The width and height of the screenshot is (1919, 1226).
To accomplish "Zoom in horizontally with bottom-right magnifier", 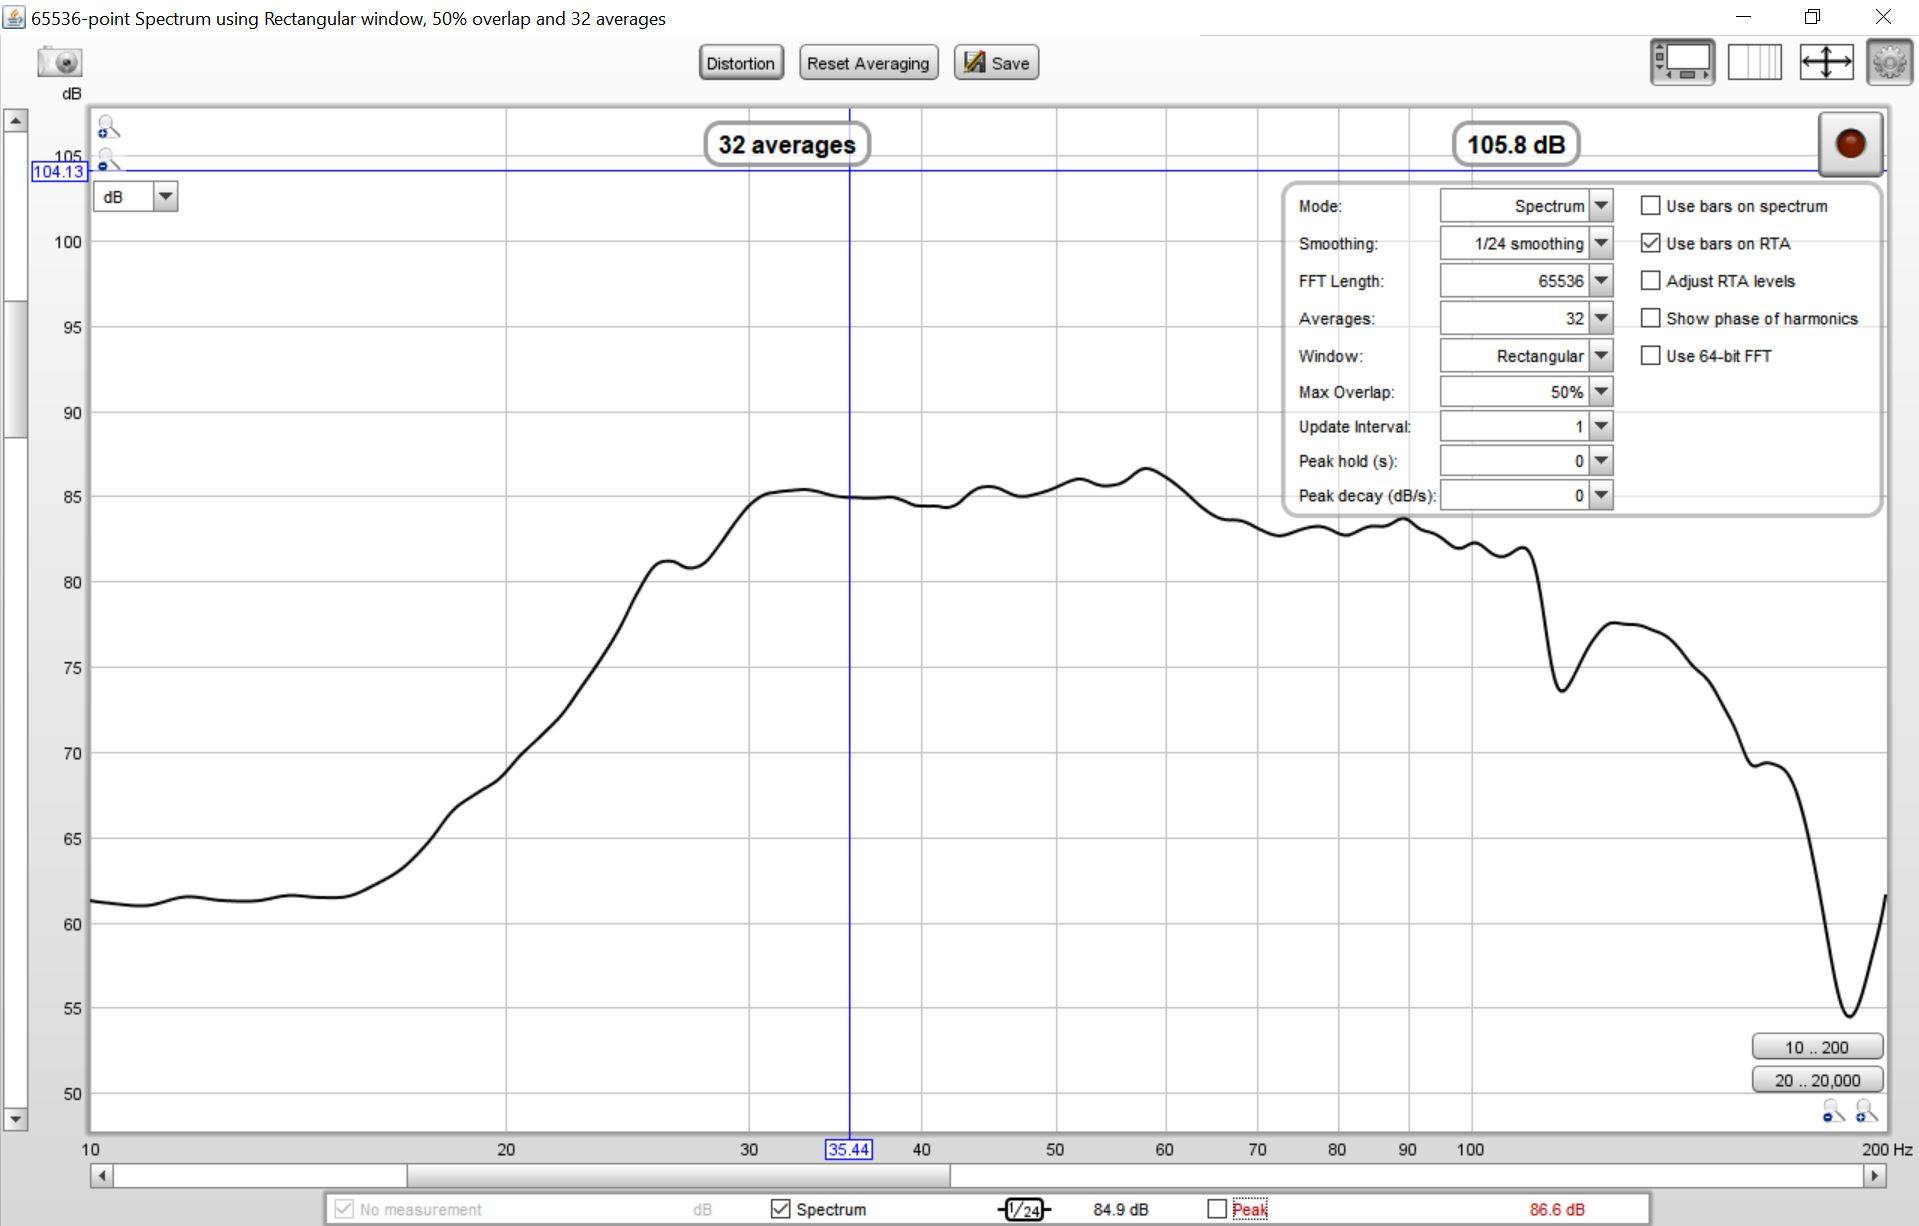I will (x=1866, y=1111).
